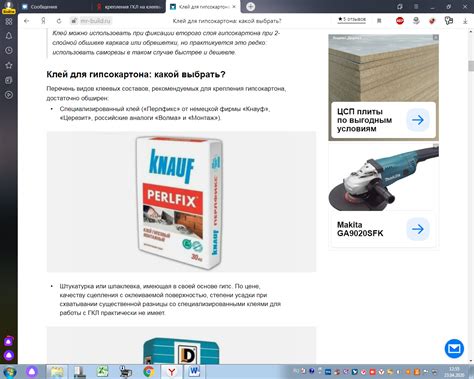Go back using the browser back arrow
Screen dimensions: 474x379
[26, 21]
